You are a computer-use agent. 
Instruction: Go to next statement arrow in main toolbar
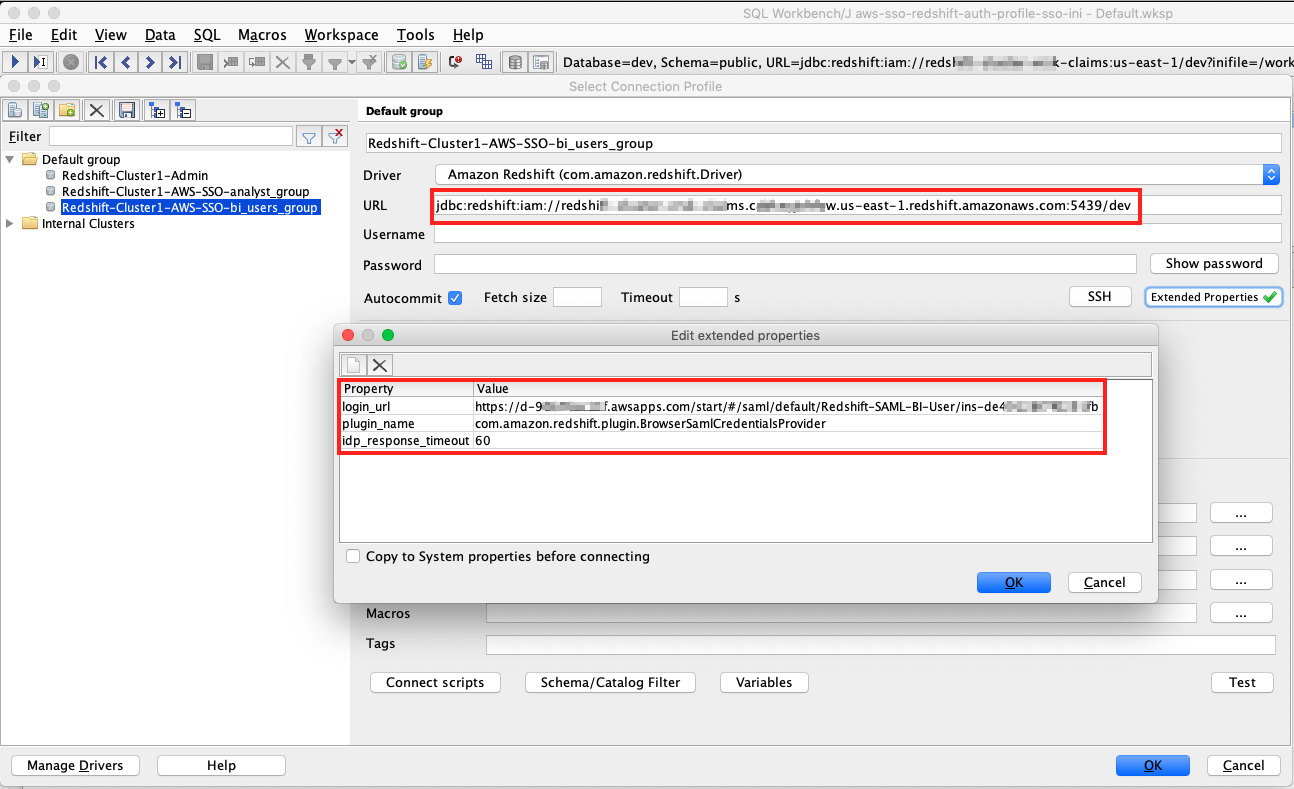[150, 62]
